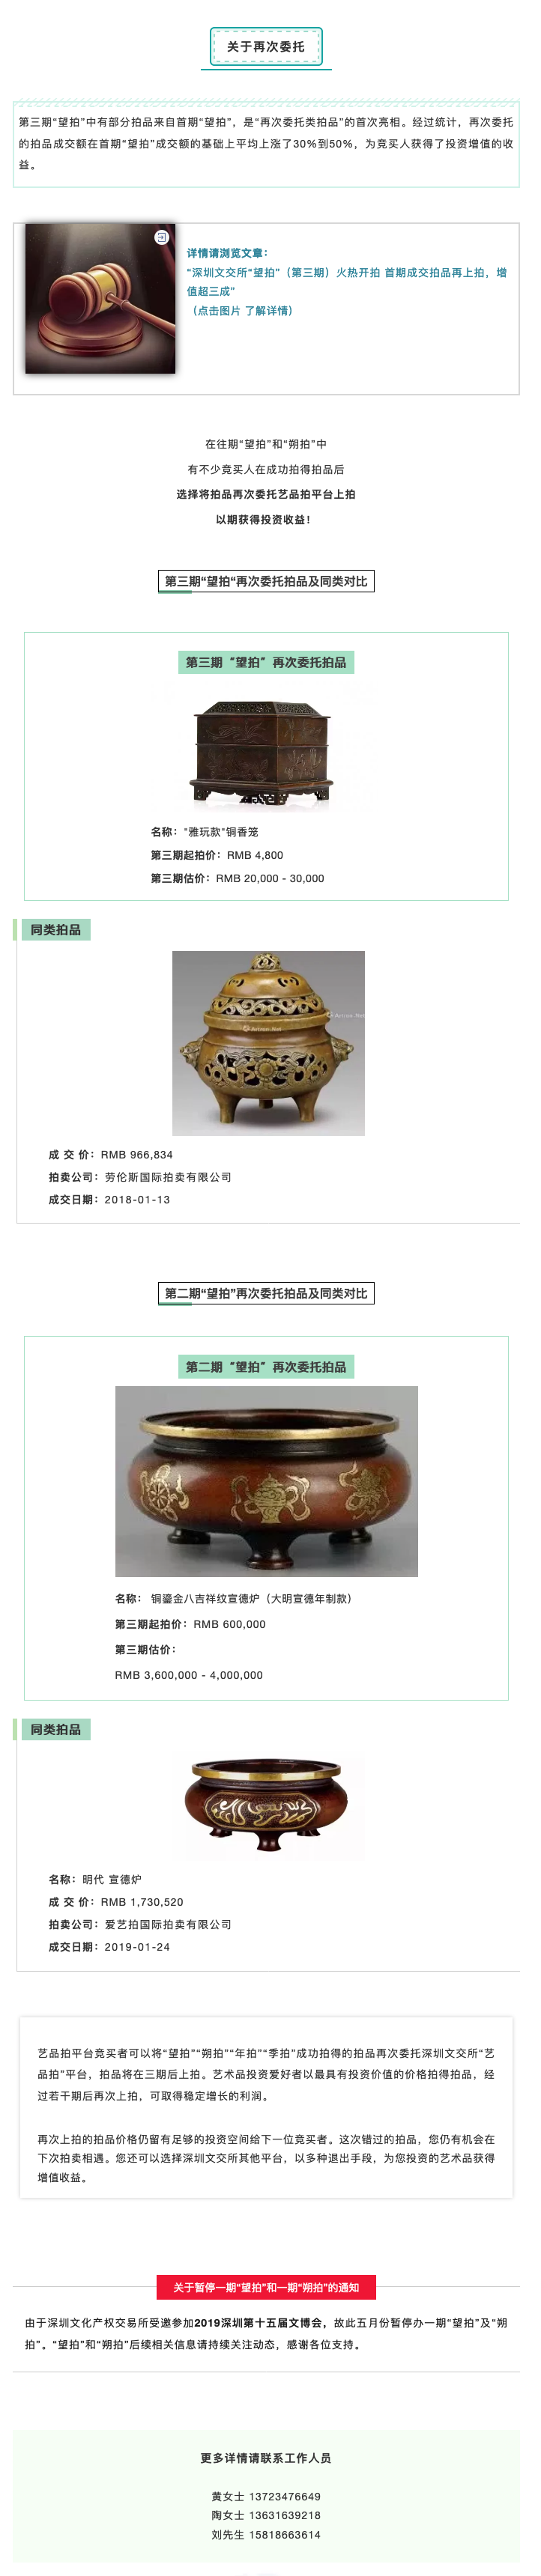Click the 点击图片 了解详情 link text
Viewport: 541px width, 2576px height.
click(240, 310)
